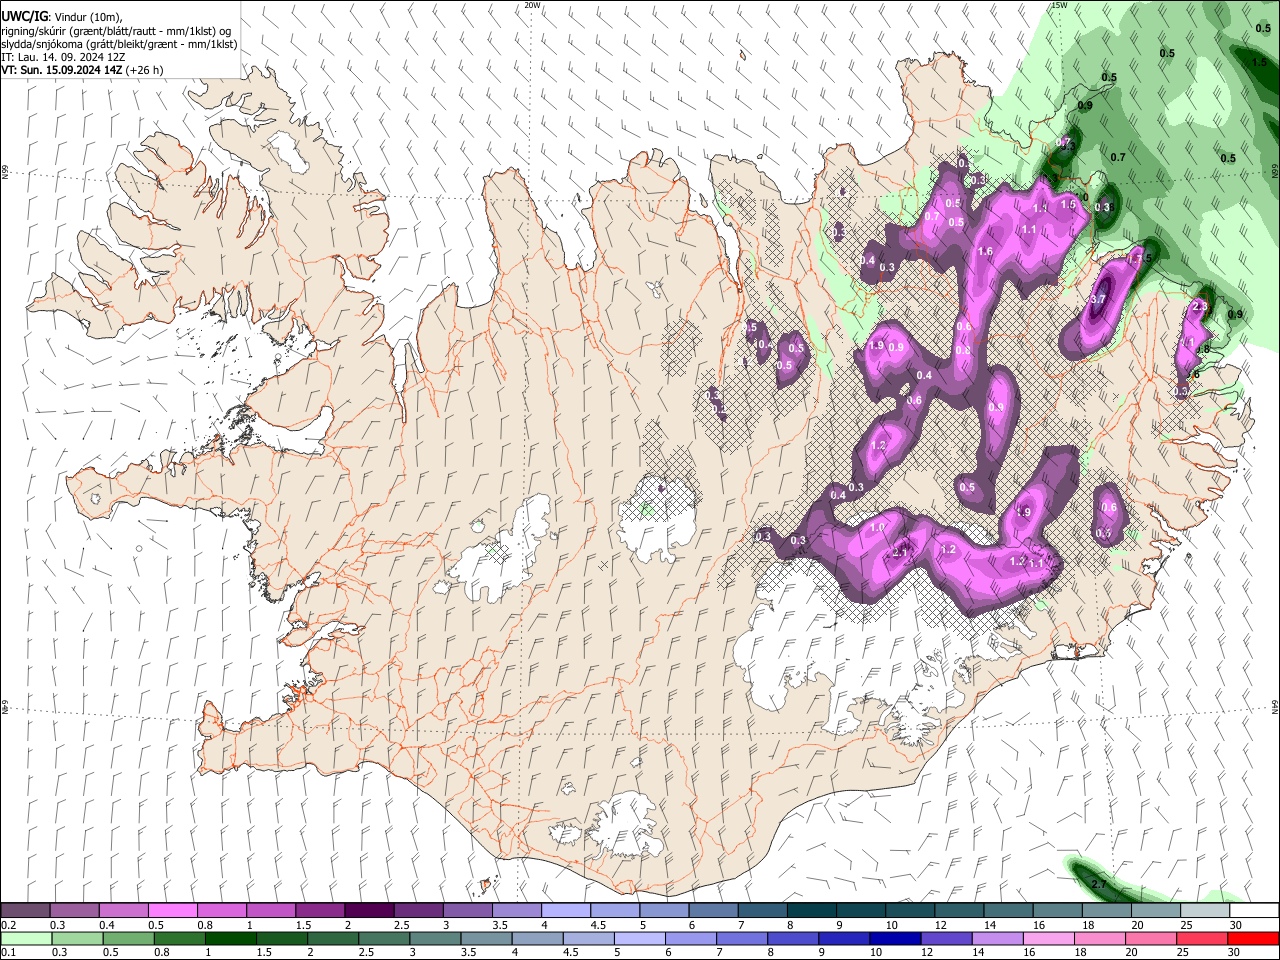Click the 1.5 label on the upper snow scale
Image resolution: width=1280 pixels, height=960 pixels.
point(302,925)
